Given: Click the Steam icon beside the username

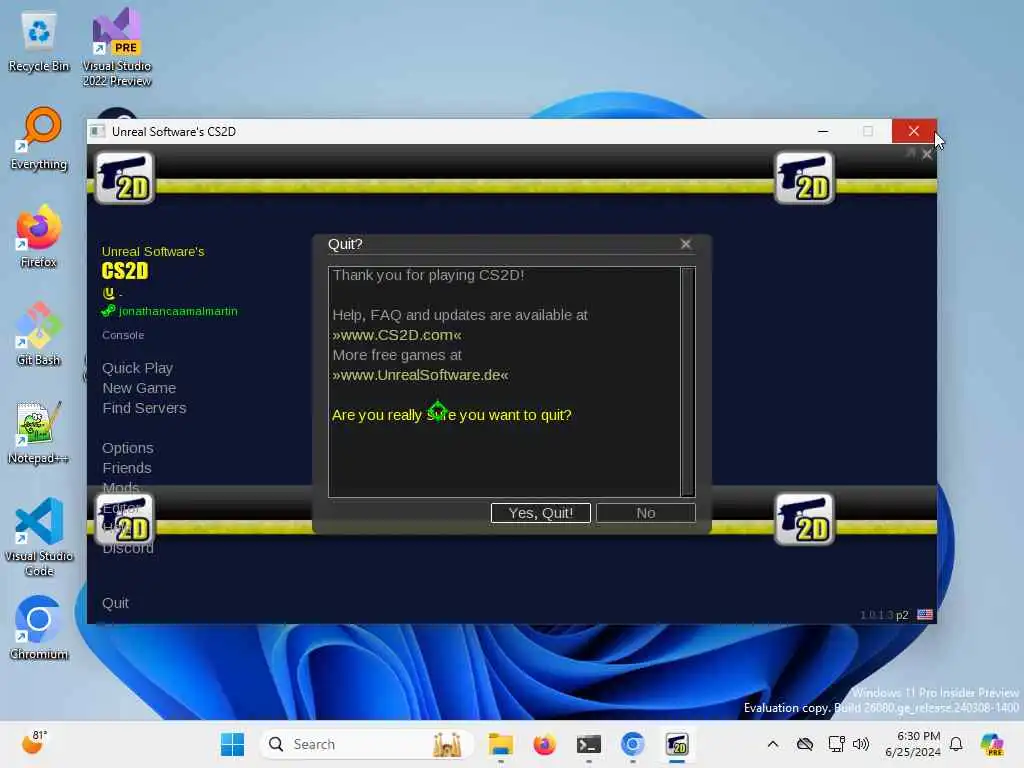Looking at the screenshot, I should [108, 311].
